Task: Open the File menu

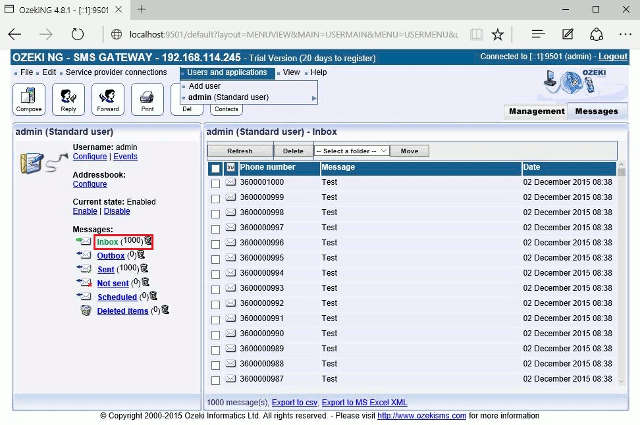Action: pos(27,72)
